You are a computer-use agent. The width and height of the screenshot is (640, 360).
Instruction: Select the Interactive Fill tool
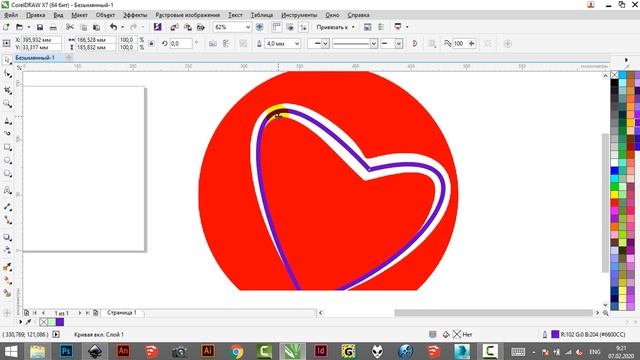click(x=7, y=280)
